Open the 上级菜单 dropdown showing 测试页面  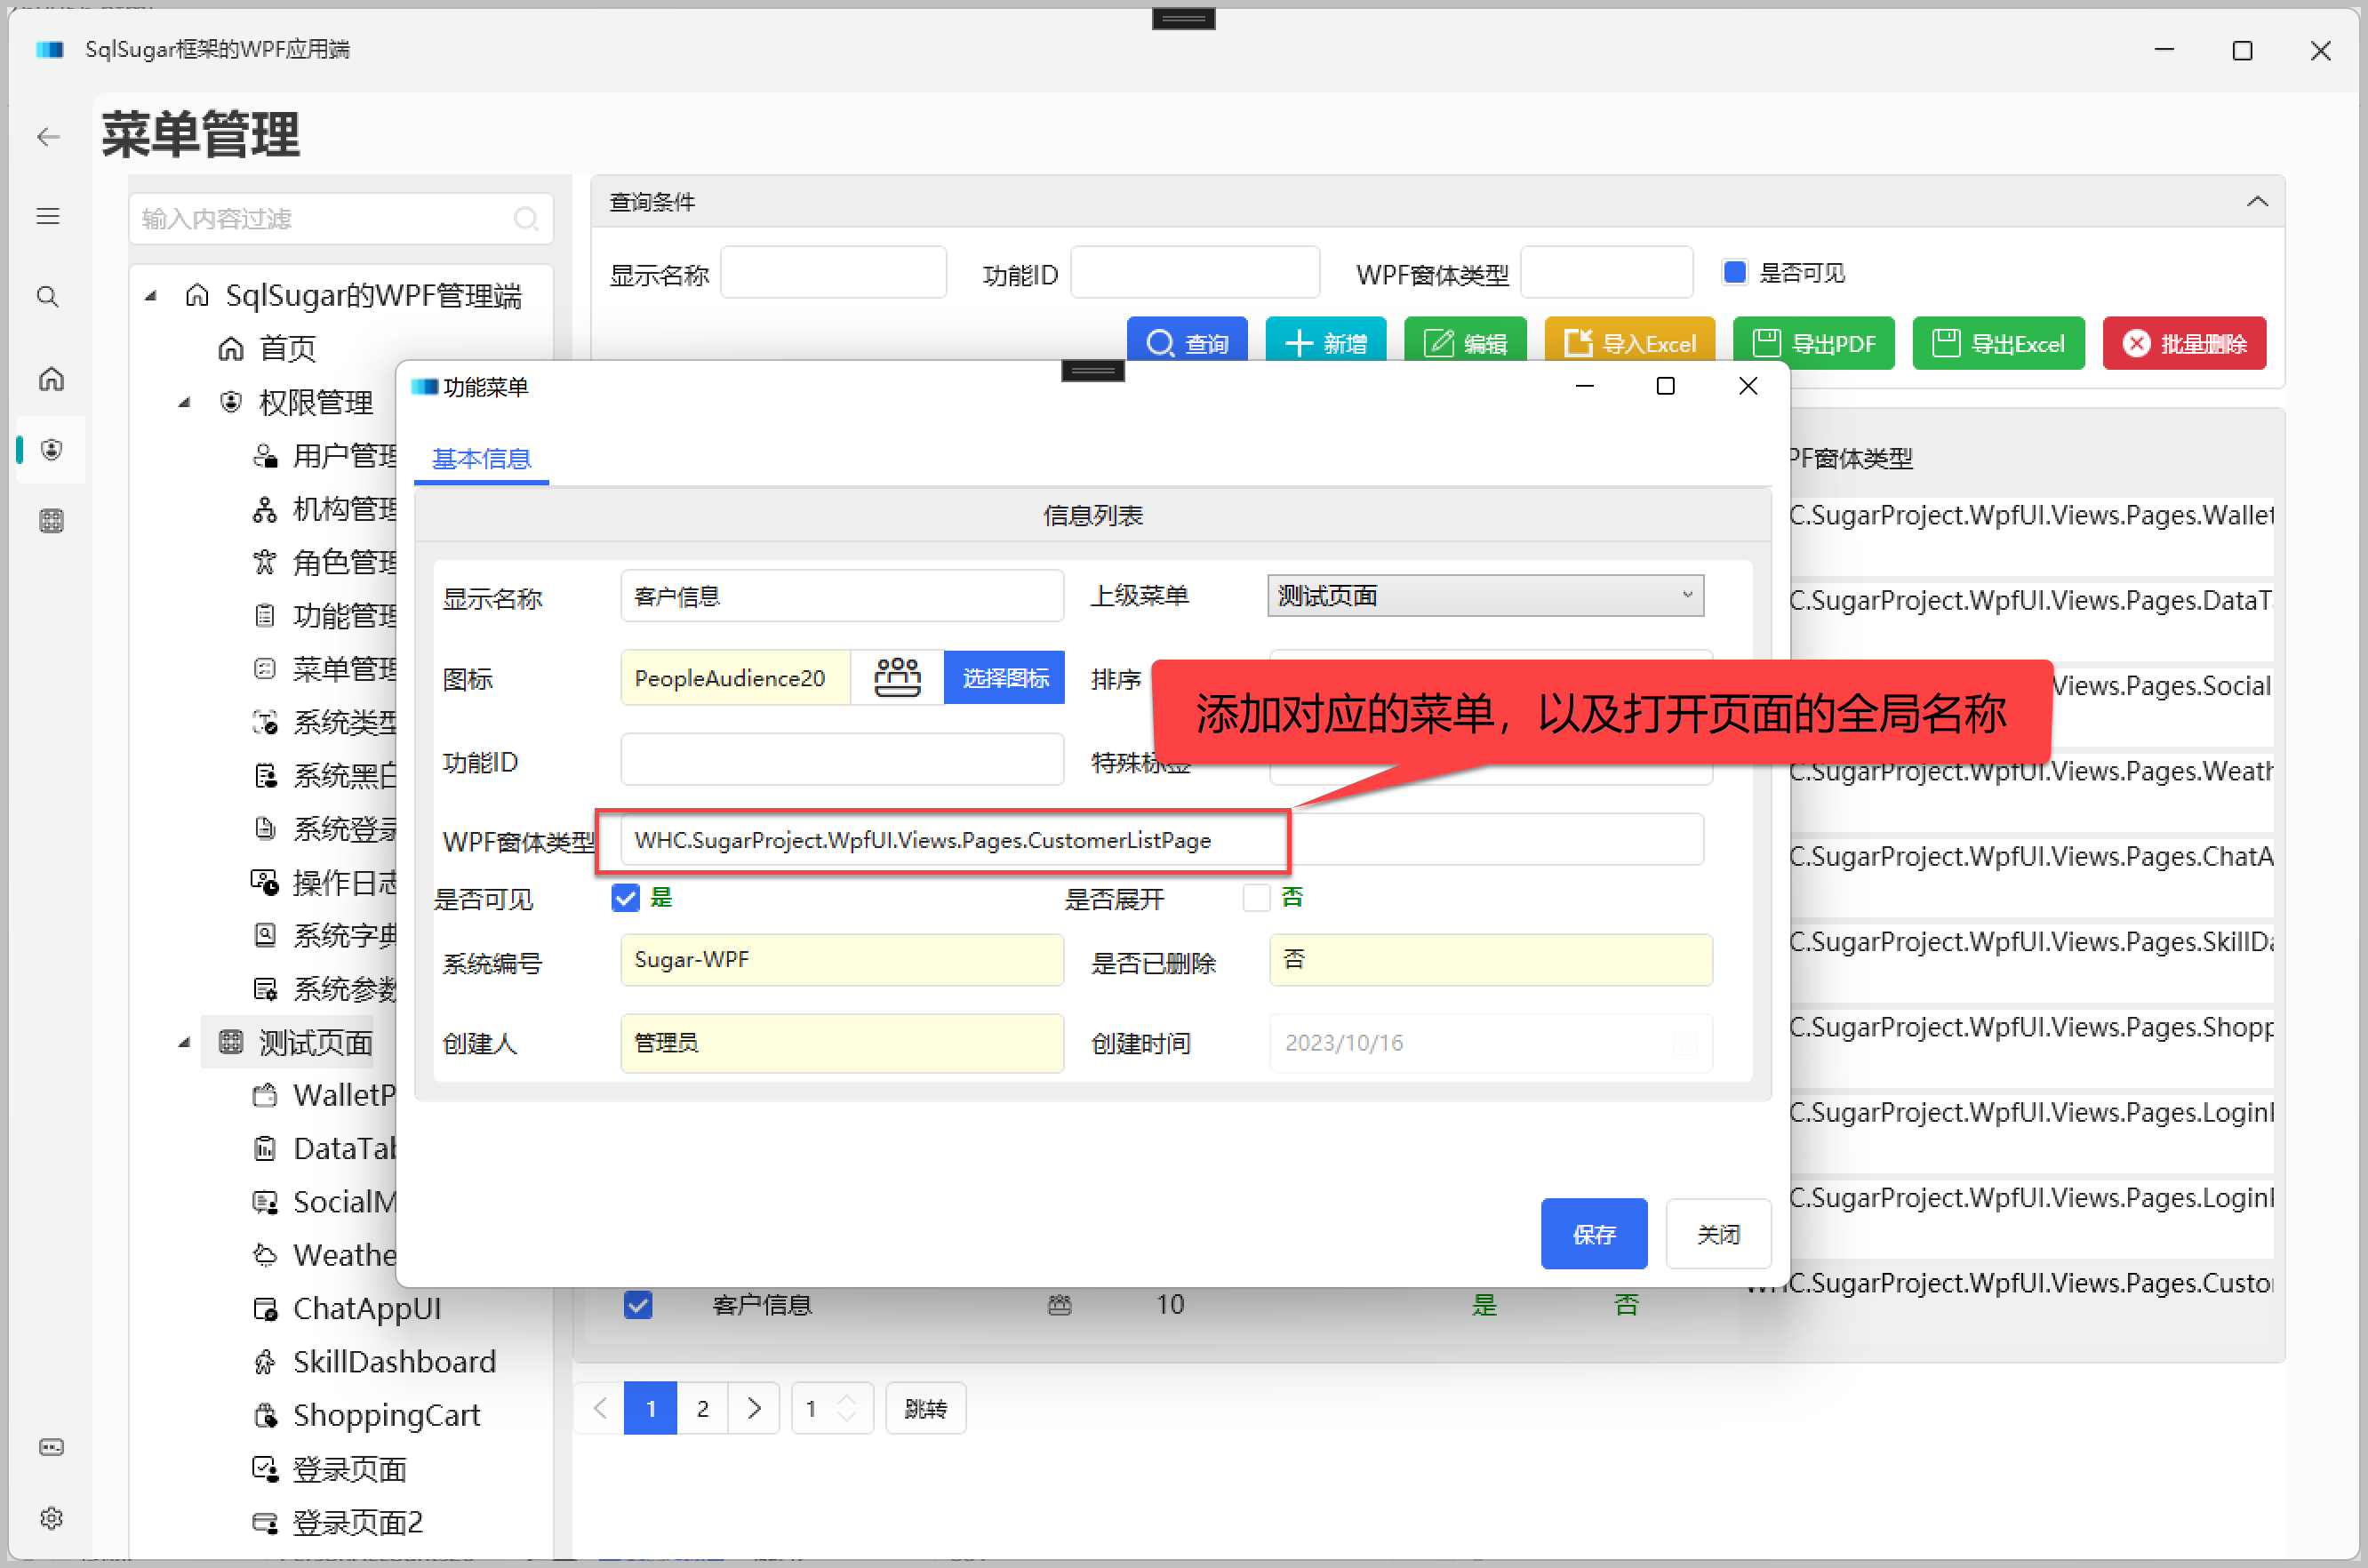click(x=1485, y=596)
